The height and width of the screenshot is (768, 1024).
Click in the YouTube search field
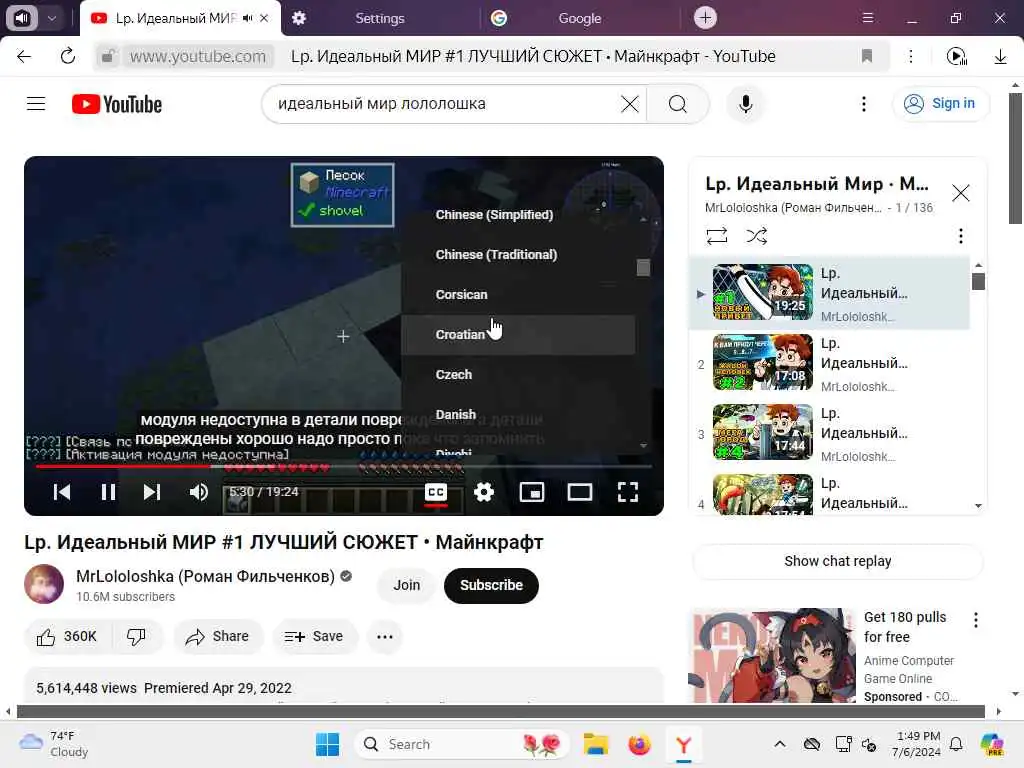(x=444, y=104)
